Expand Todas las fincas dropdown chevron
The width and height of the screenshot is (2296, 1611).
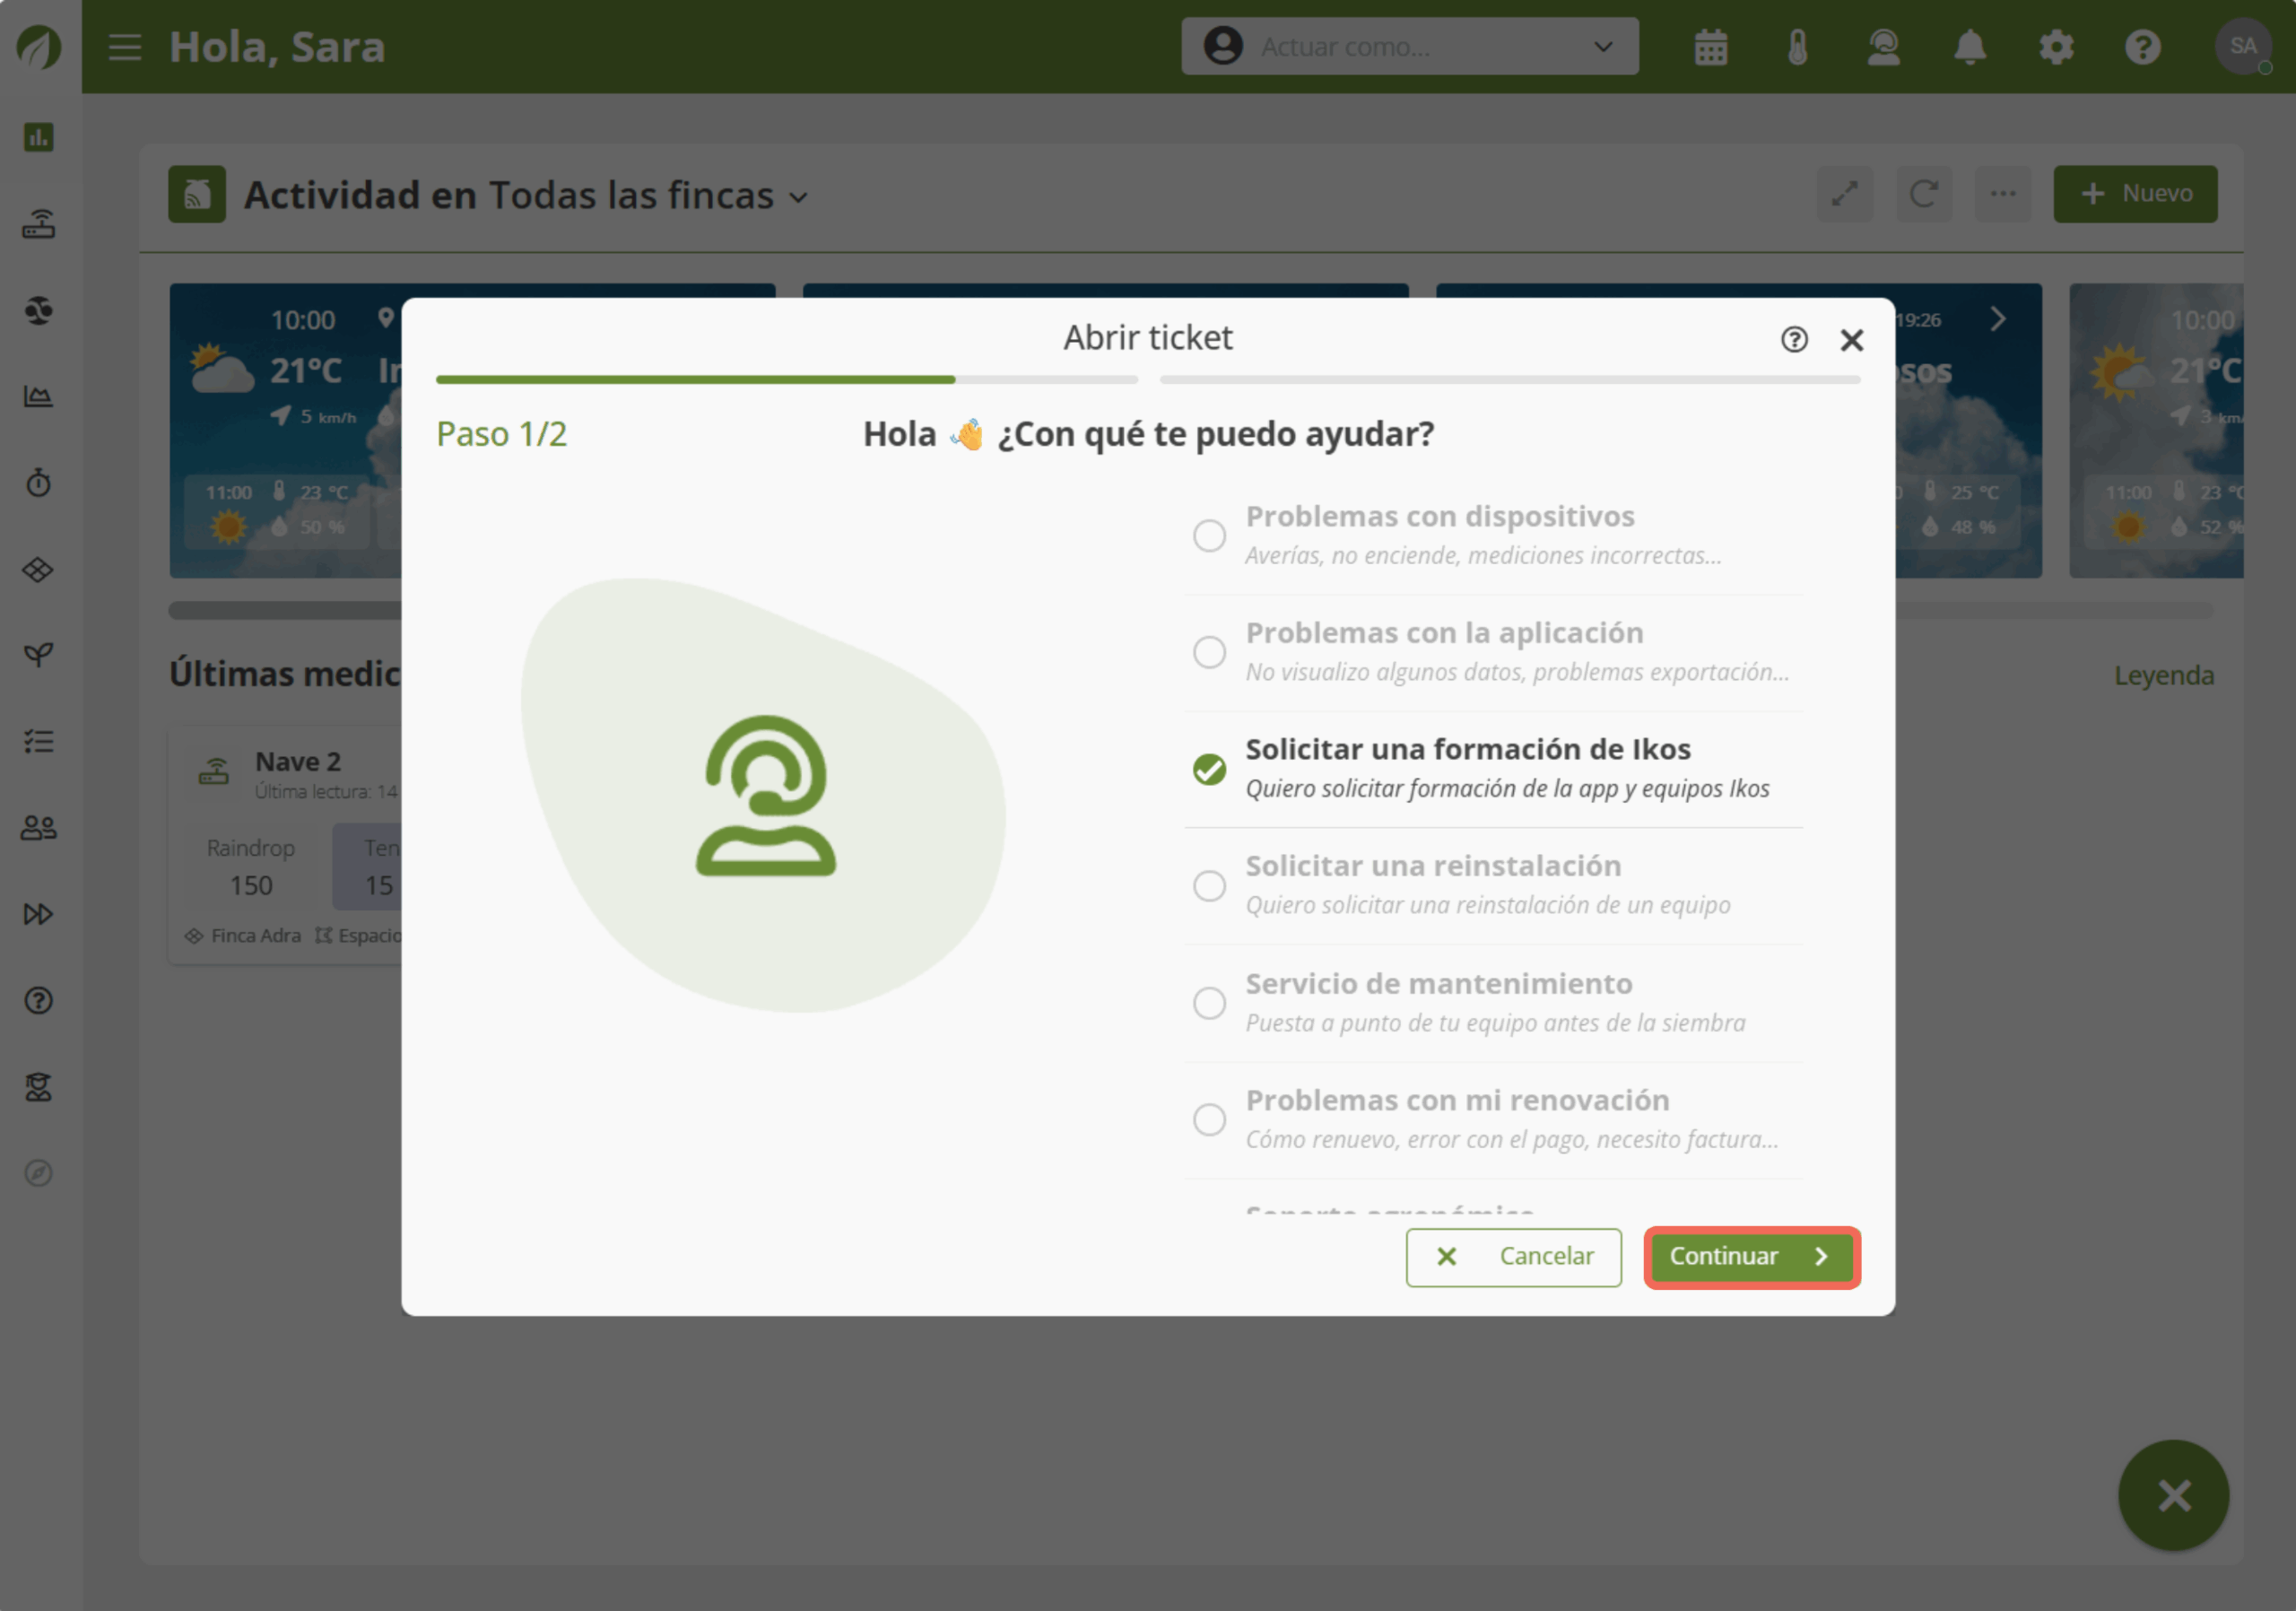tap(798, 197)
